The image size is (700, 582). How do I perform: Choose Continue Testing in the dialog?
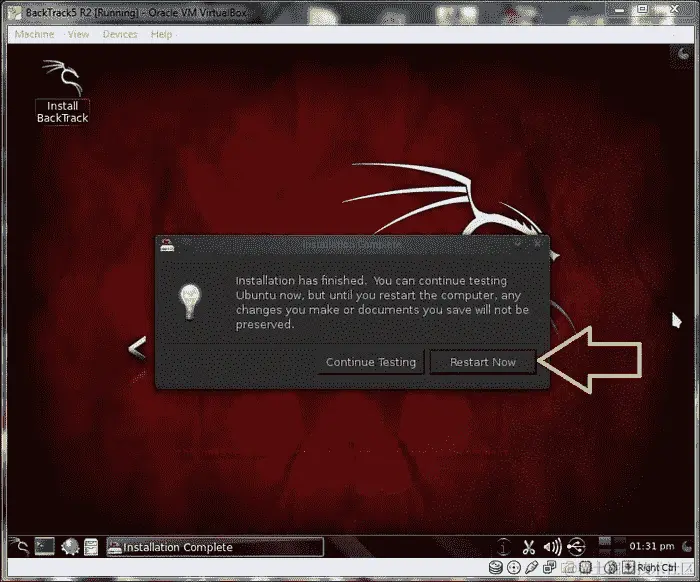click(371, 362)
